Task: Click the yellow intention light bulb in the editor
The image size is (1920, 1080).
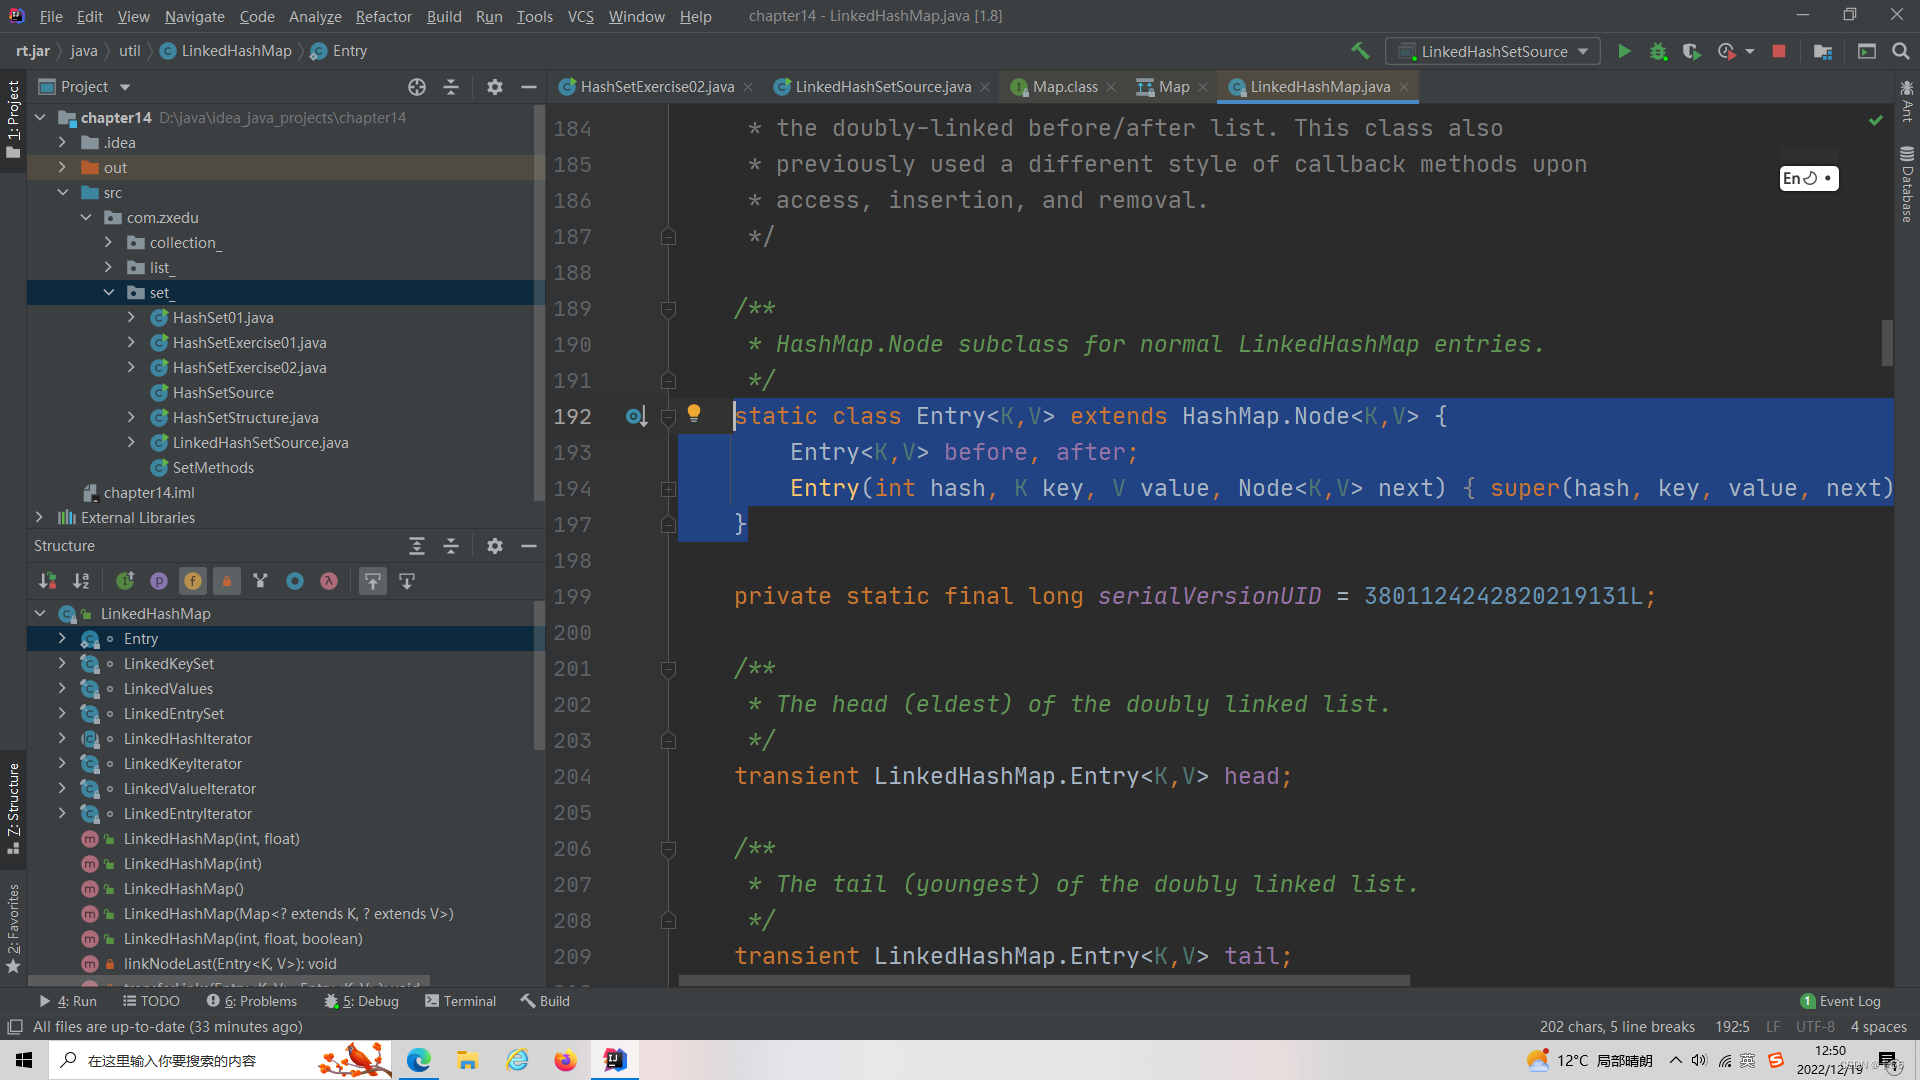Action: [694, 413]
